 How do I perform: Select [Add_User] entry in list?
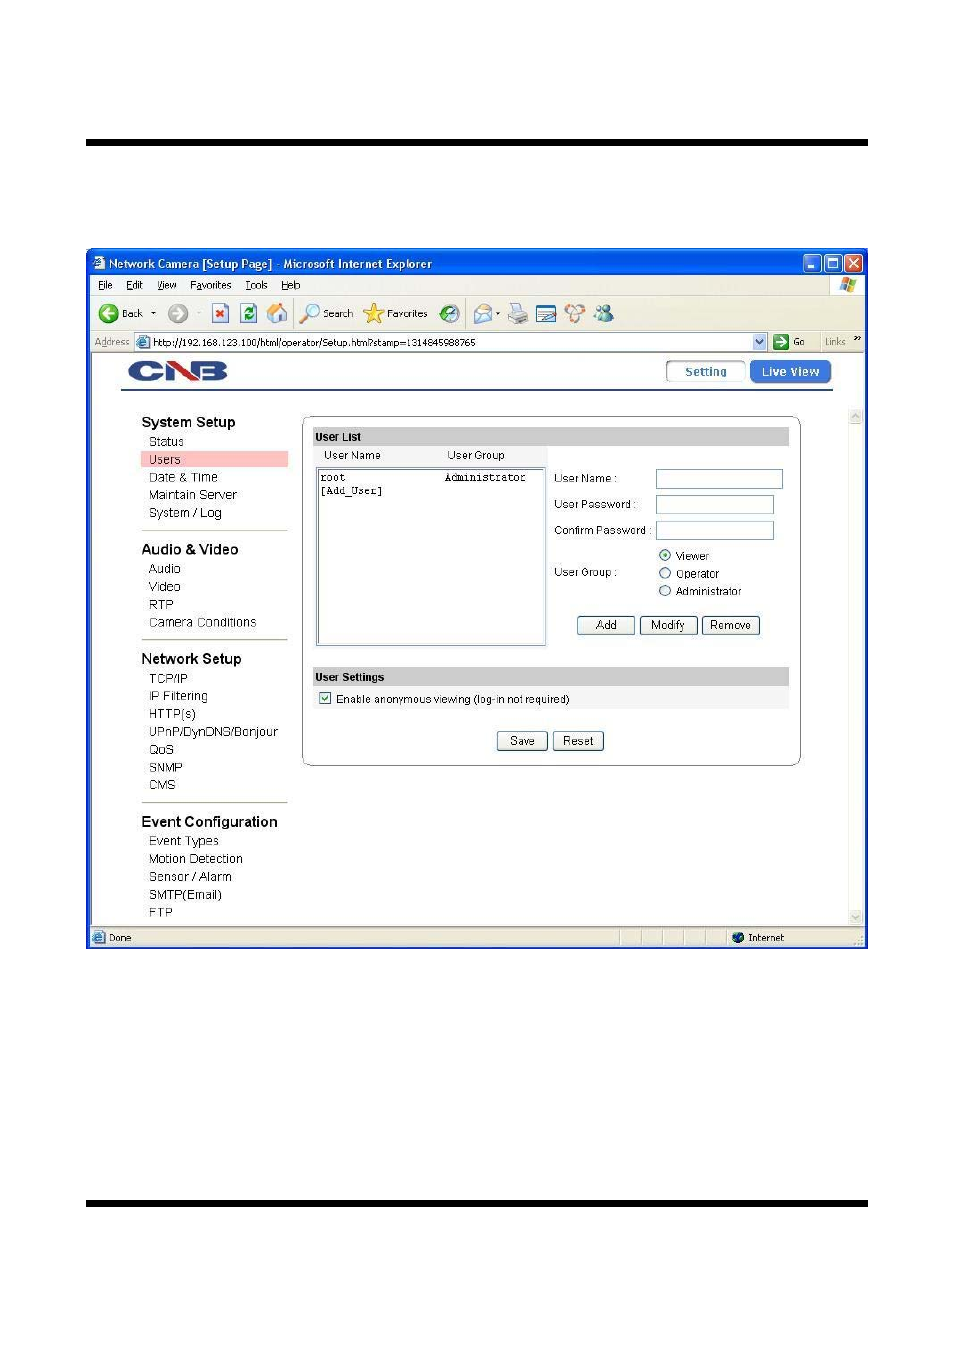[x=352, y=491]
